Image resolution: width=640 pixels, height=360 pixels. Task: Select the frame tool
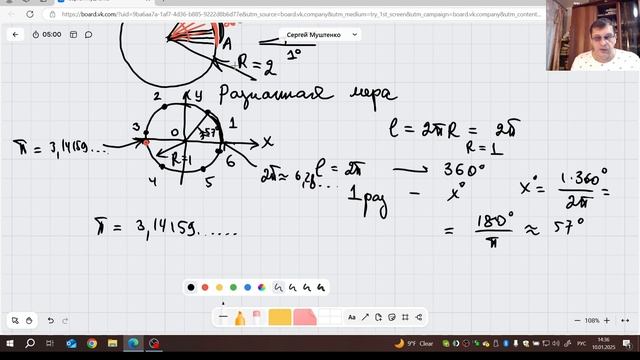point(405,317)
